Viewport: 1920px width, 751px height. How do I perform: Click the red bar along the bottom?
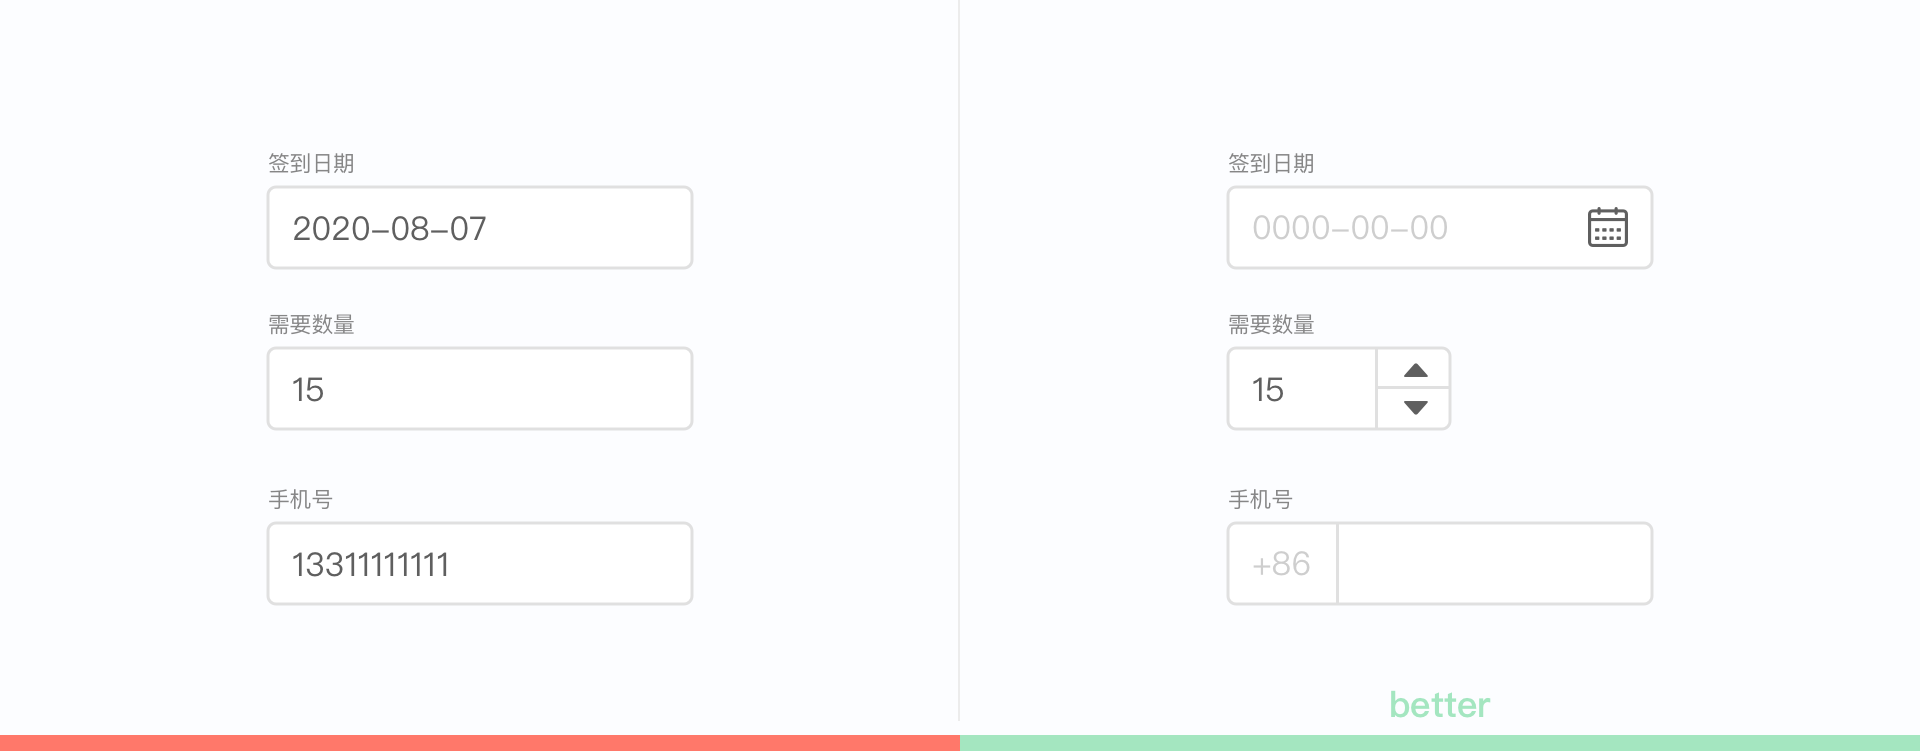tap(479, 743)
